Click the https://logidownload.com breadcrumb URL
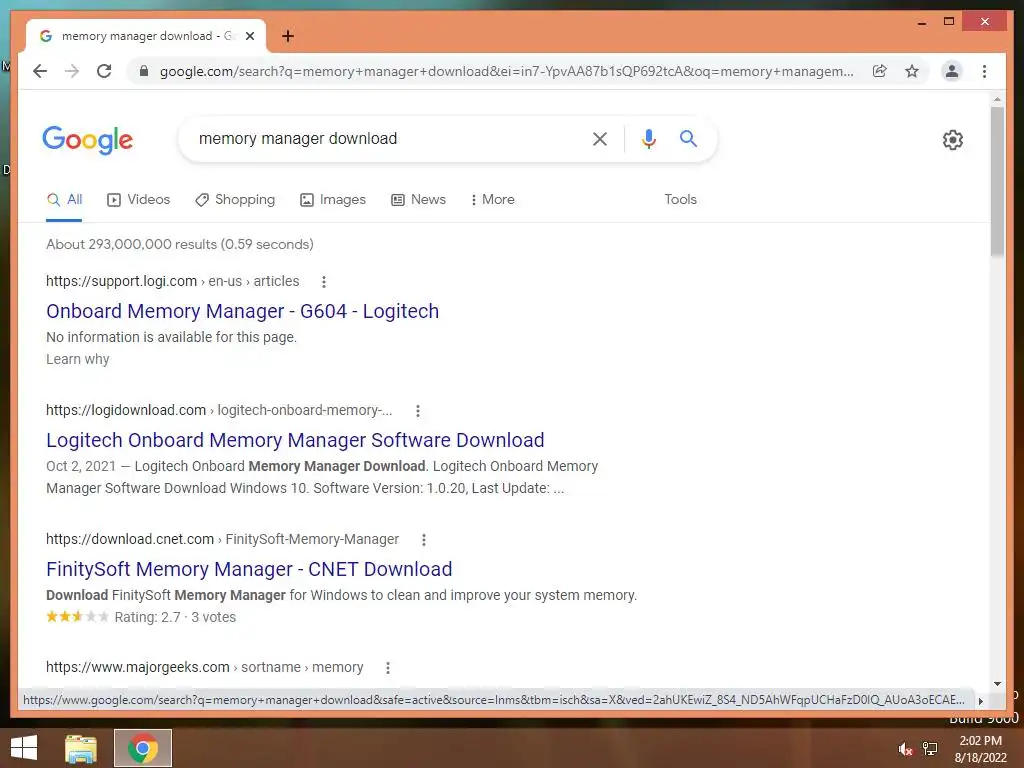 click(126, 410)
